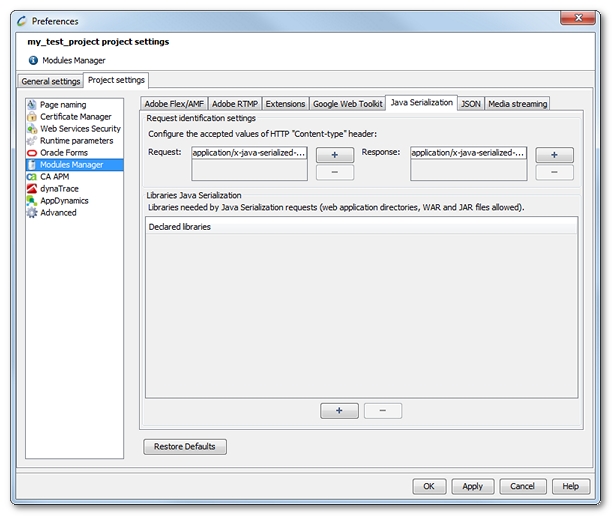Viewport: 612px width, 516px height.
Task: Click the Oracle Forms icon
Action: (x=32, y=153)
